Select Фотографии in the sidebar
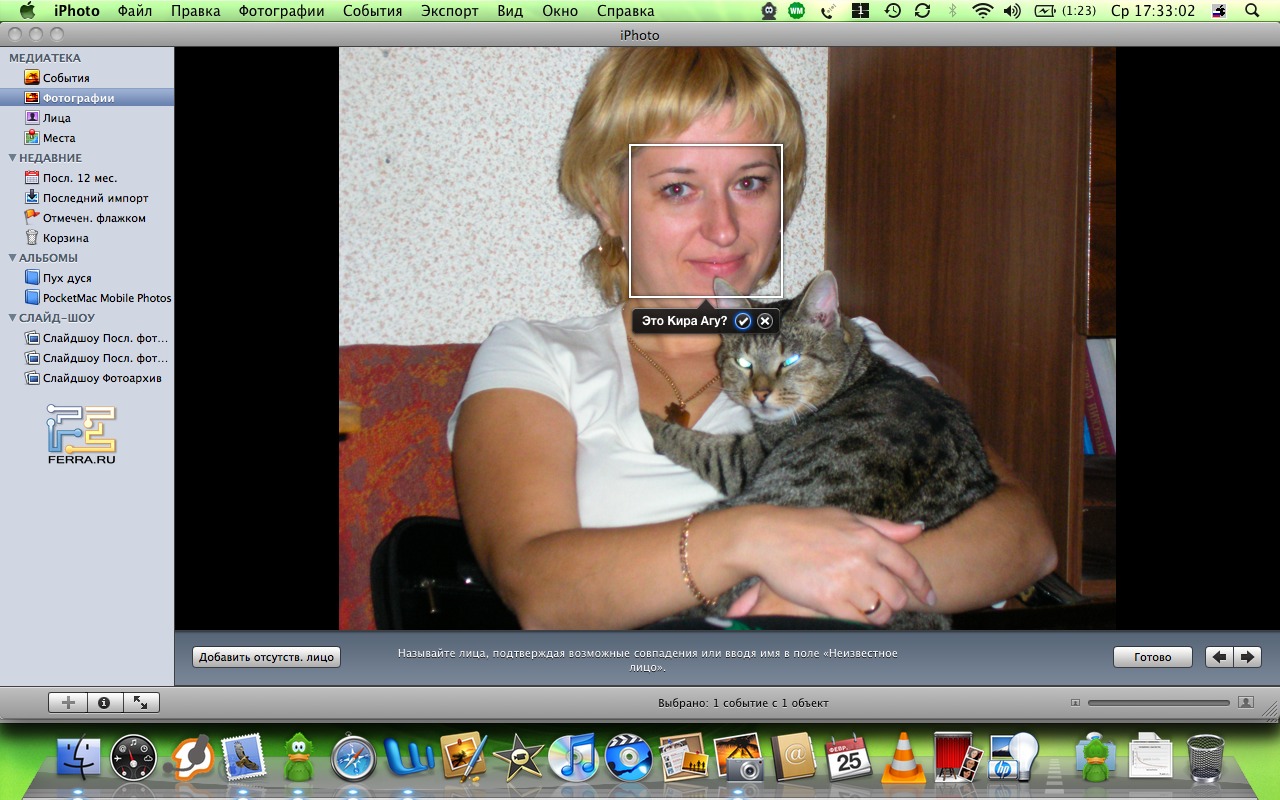The width and height of the screenshot is (1280, 800). (87, 98)
